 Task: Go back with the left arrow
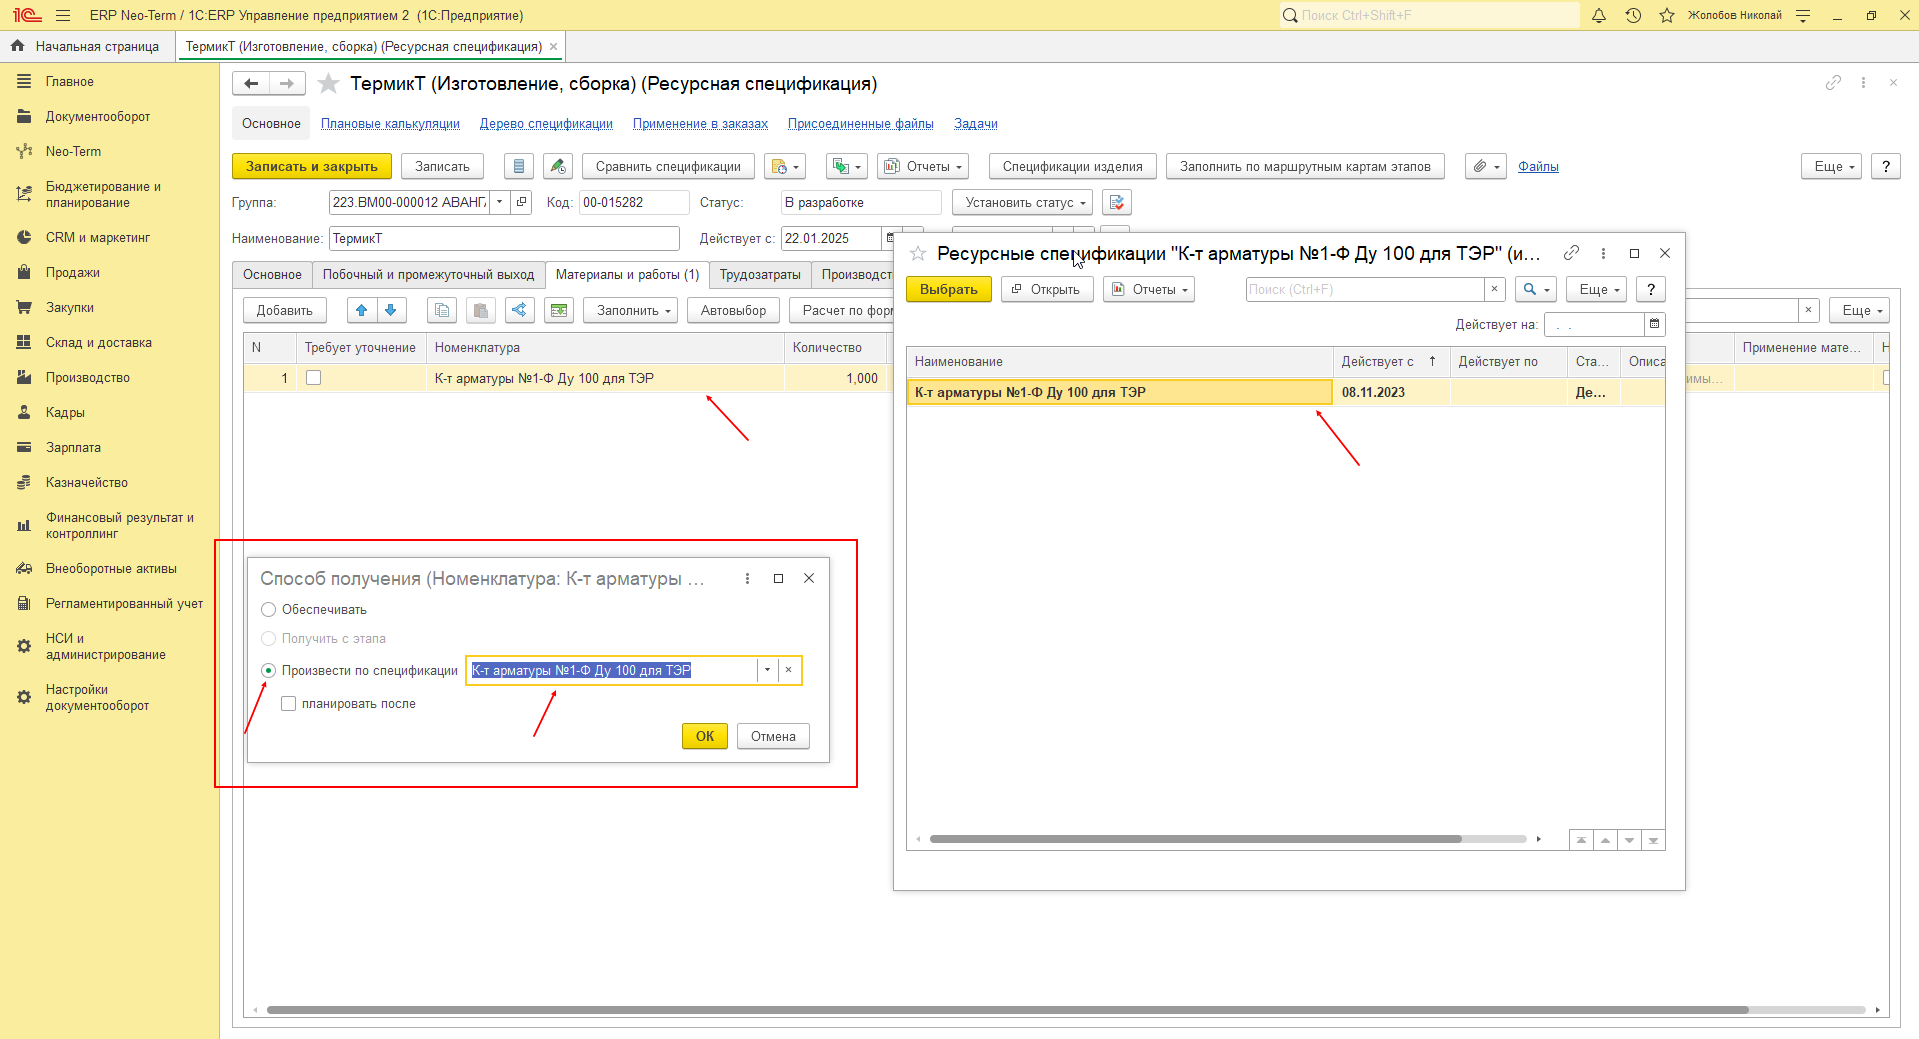(x=251, y=84)
